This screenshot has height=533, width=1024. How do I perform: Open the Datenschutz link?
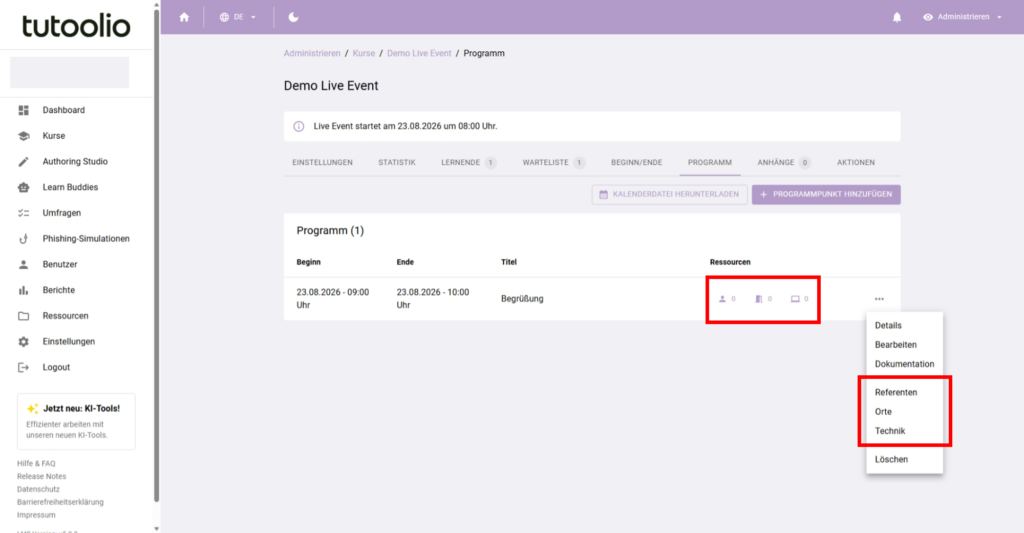coord(38,489)
